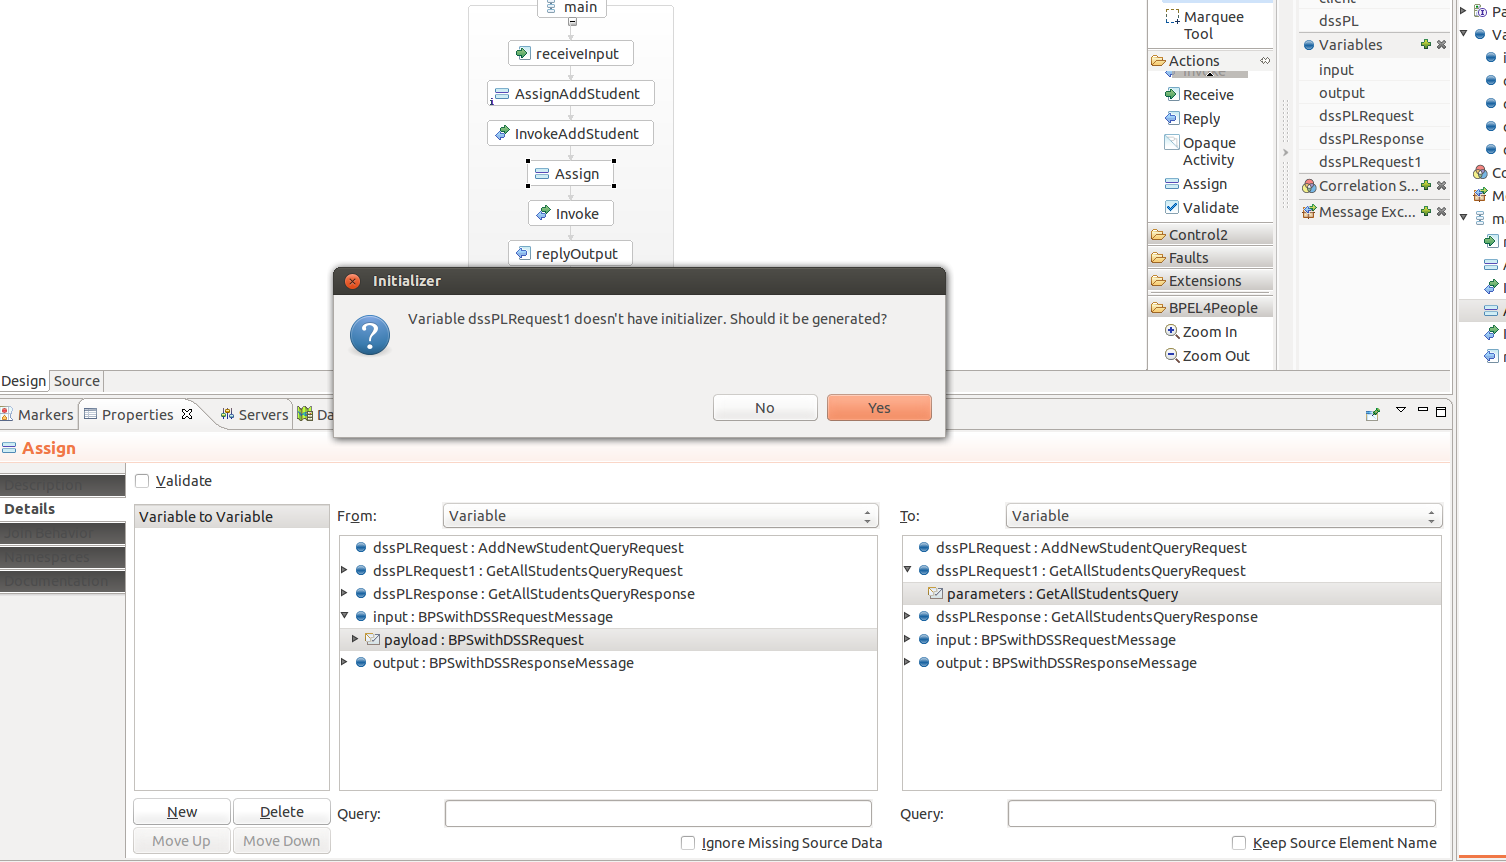Select the receiveInput node on the canvas
The height and width of the screenshot is (862, 1506).
click(570, 54)
